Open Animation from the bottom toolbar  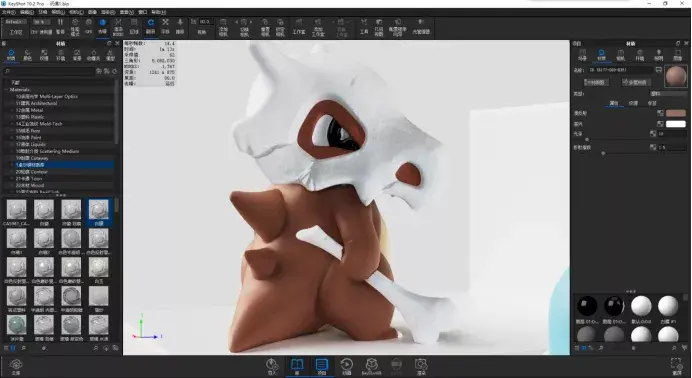[x=346, y=367]
